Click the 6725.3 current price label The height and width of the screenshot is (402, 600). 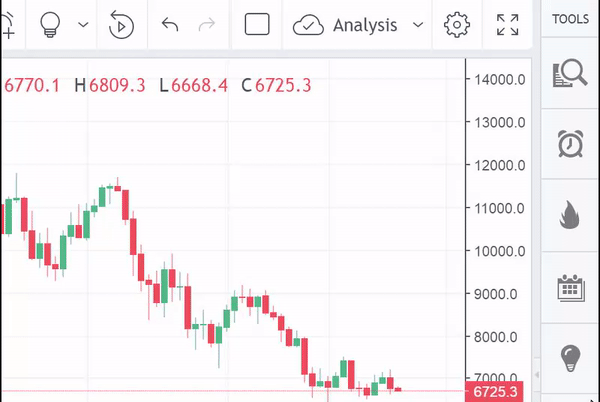(x=497, y=391)
